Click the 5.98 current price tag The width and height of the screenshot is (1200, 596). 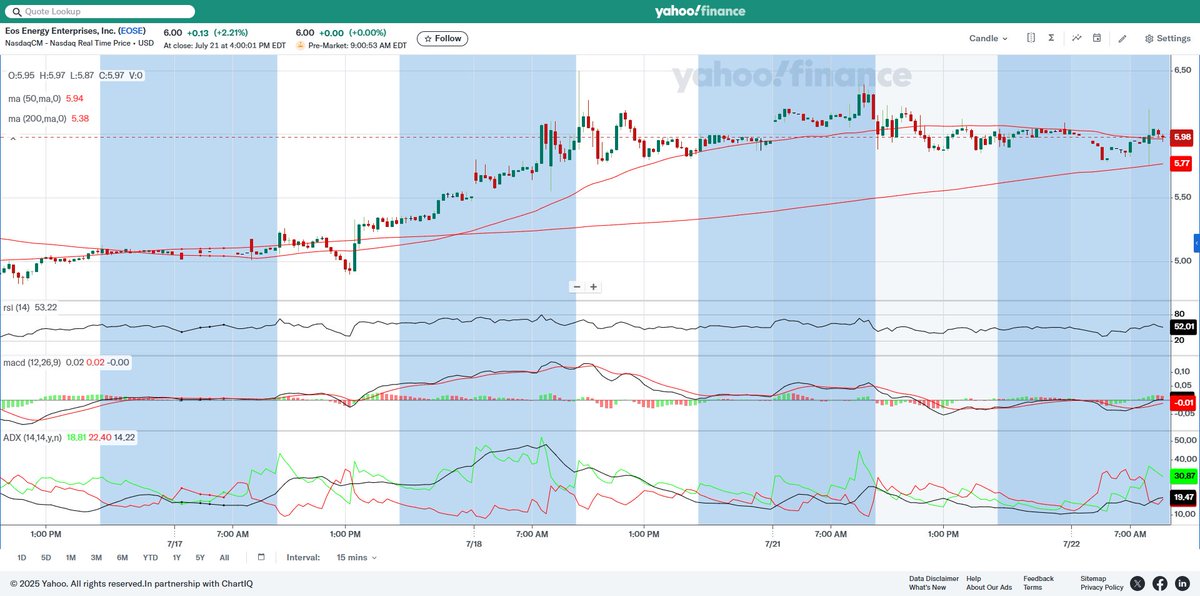pos(1182,137)
